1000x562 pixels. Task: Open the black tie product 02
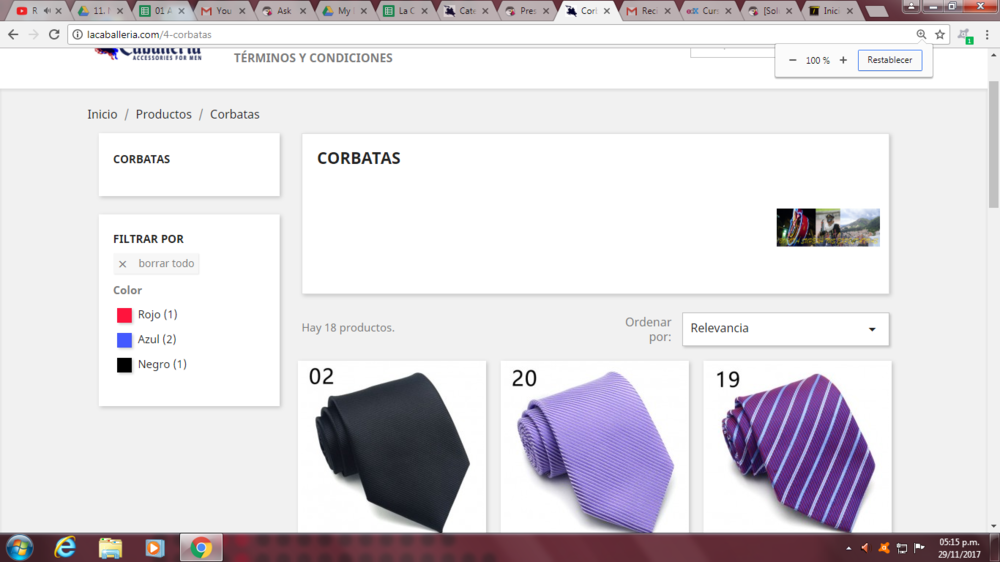(392, 447)
